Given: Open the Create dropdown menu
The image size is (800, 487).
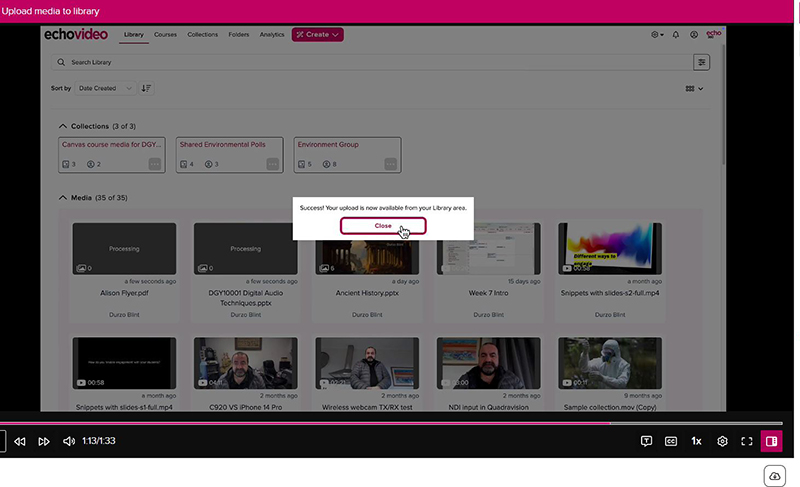Looking at the screenshot, I should click(318, 34).
